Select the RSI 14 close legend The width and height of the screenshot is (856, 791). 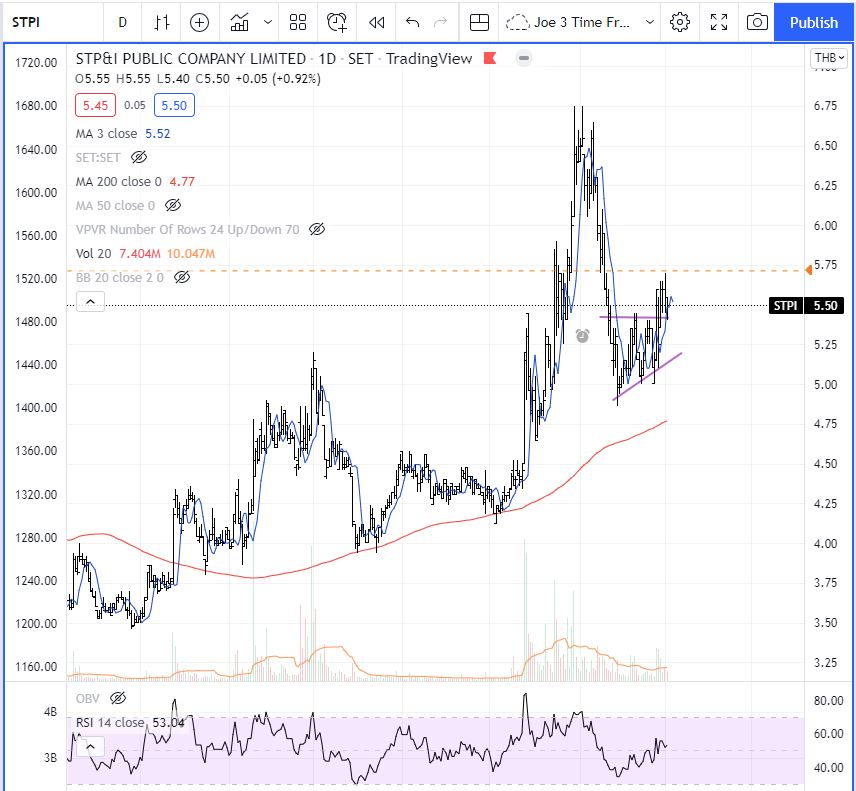tap(110, 722)
